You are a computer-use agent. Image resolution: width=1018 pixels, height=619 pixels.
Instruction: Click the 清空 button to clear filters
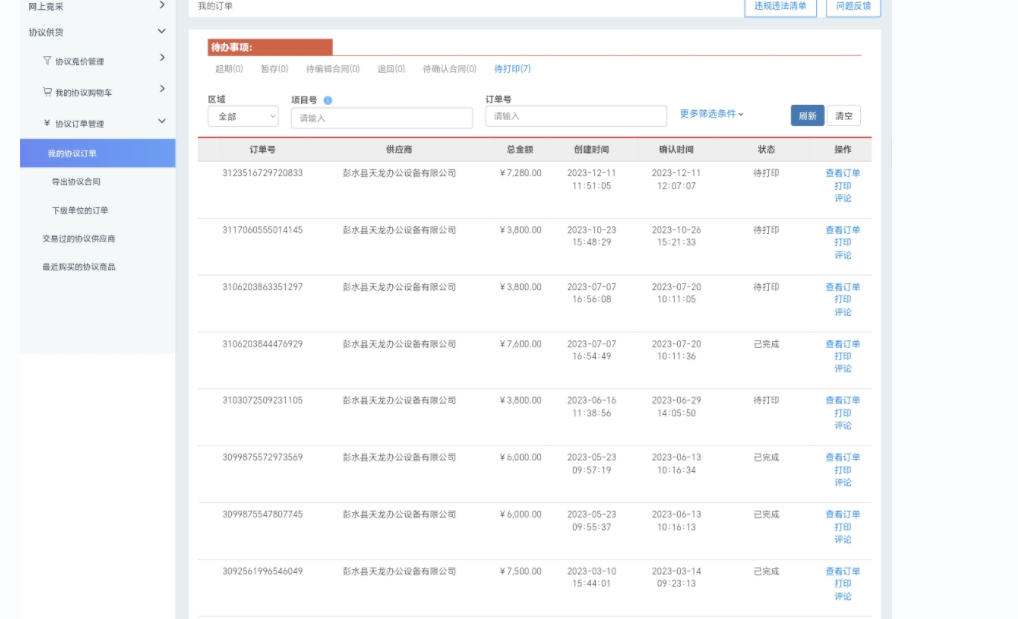(x=844, y=116)
